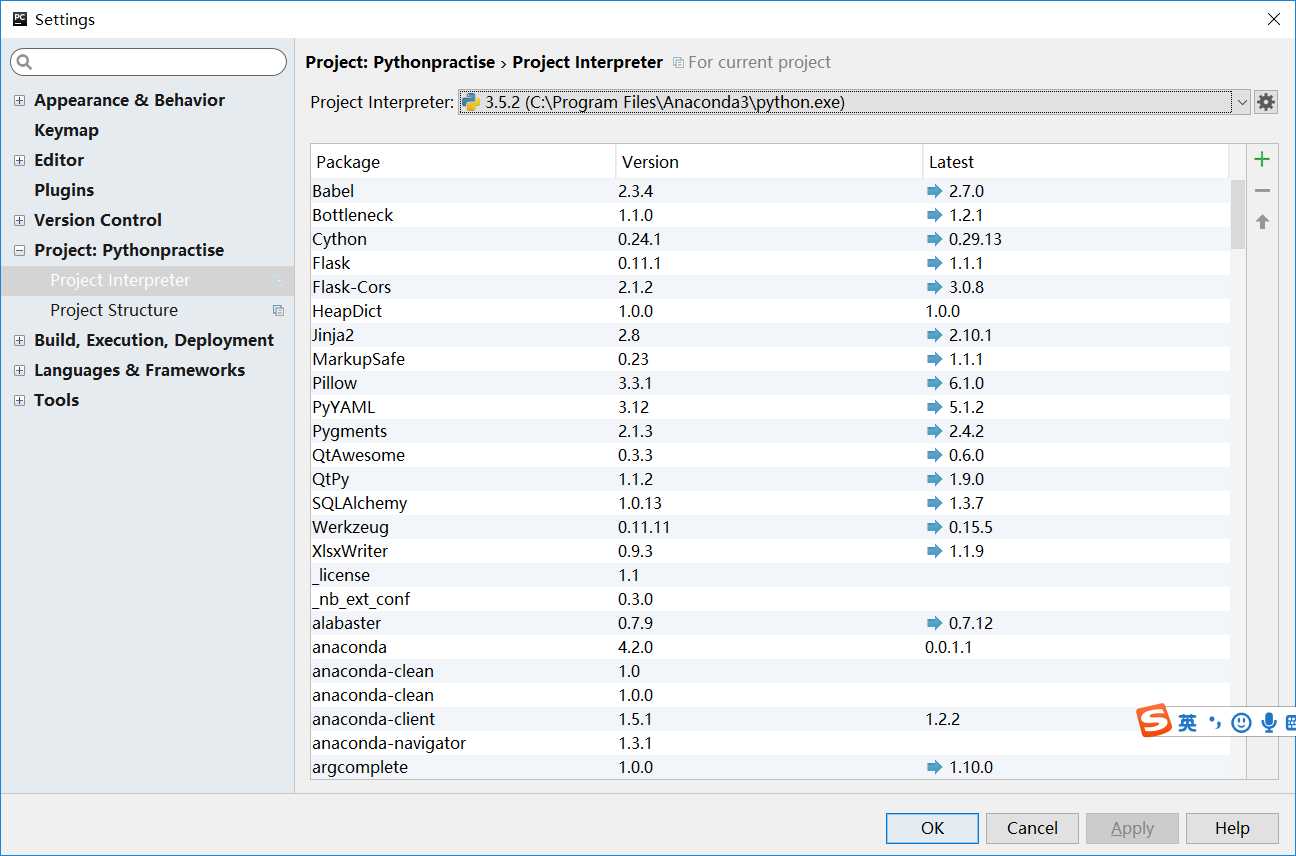Viewport: 1296px width, 856px height.
Task: Click the green plus install package icon
Action: (1262, 159)
